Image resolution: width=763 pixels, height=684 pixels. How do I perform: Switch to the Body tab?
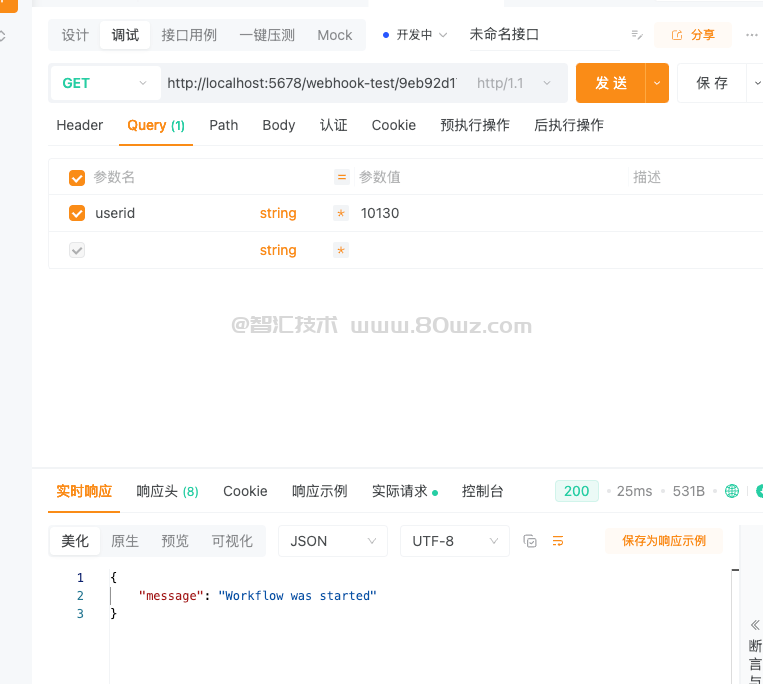pyautogui.click(x=278, y=125)
